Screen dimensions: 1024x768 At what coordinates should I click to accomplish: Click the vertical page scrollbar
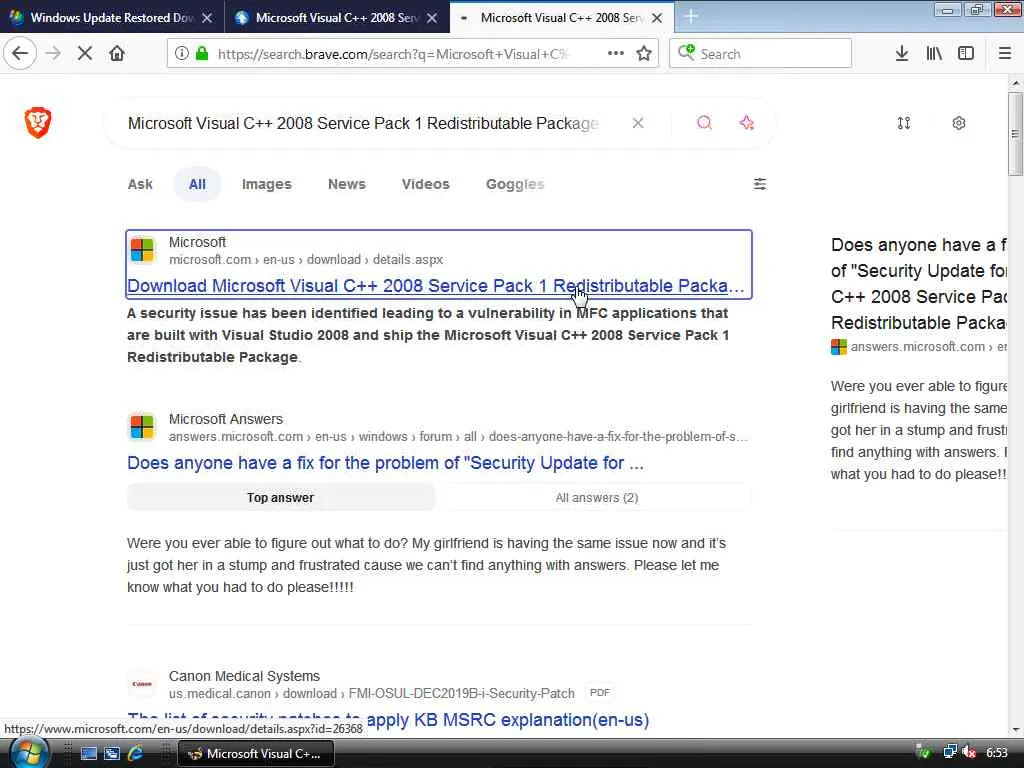point(1016,134)
